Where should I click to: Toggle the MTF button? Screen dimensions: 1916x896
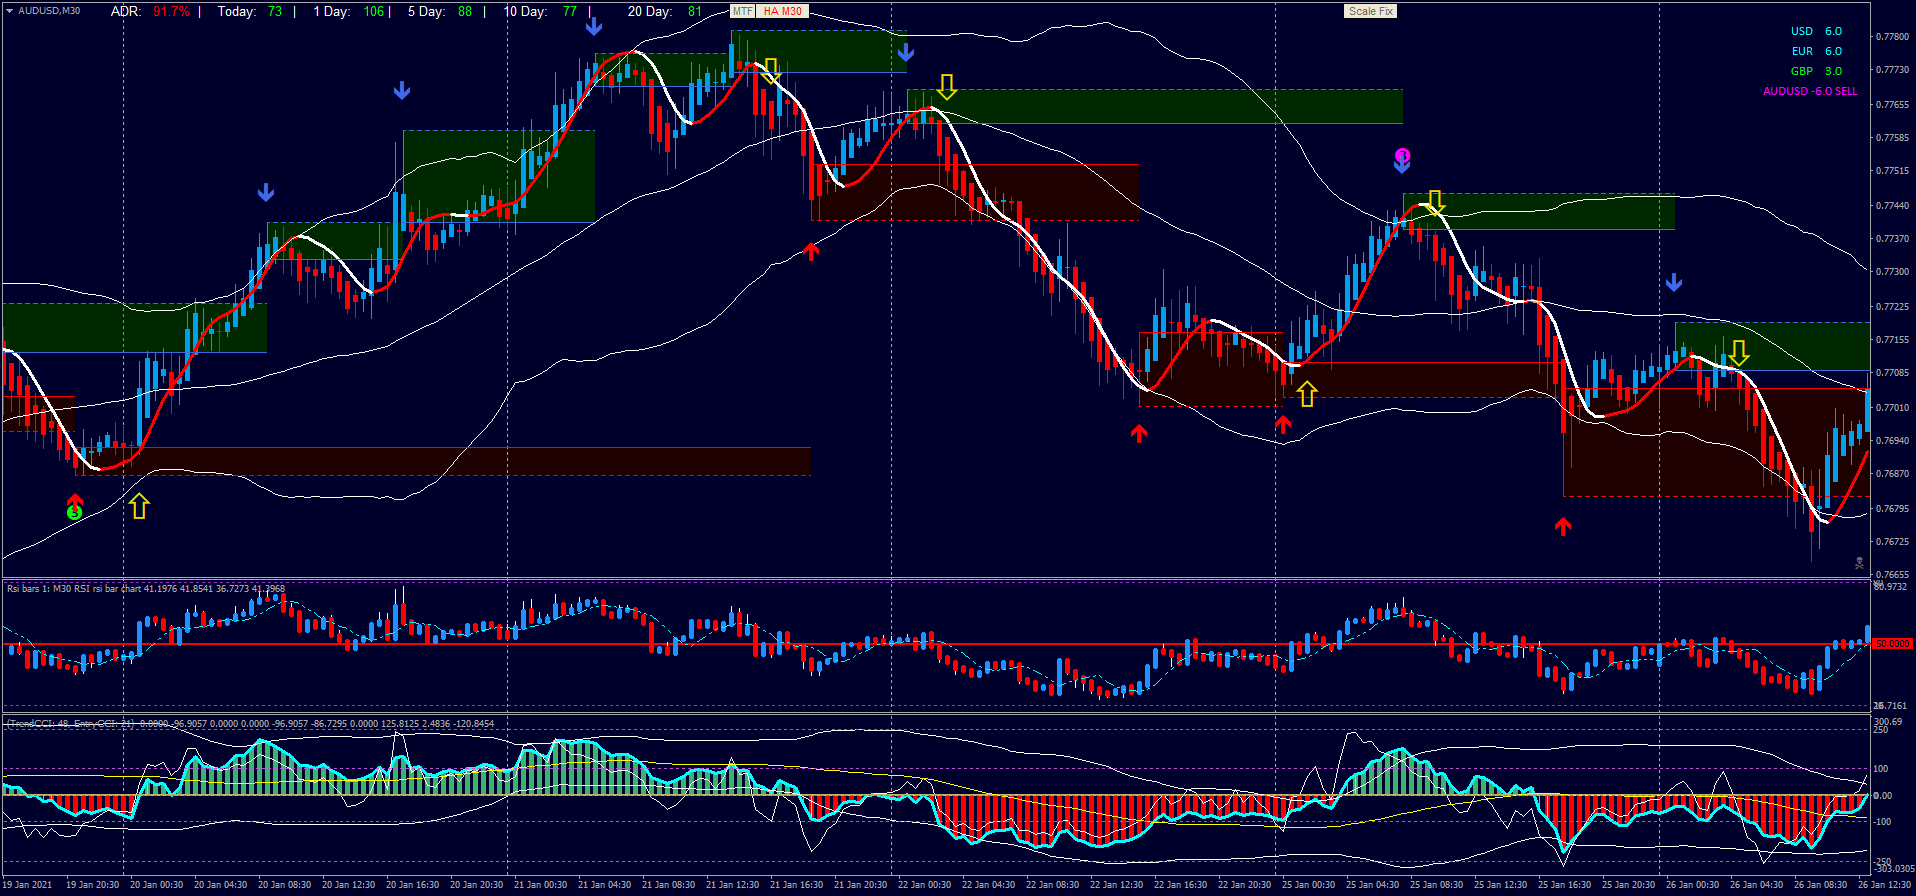742,11
